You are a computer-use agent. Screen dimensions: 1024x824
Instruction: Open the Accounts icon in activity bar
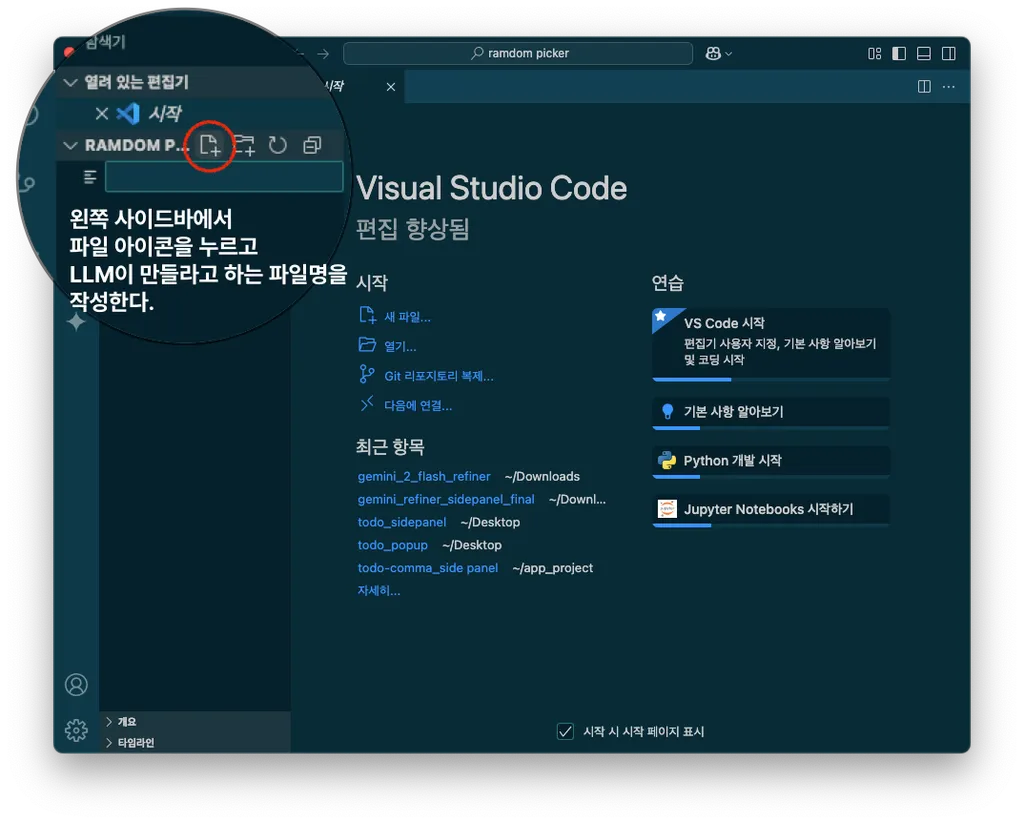point(76,685)
